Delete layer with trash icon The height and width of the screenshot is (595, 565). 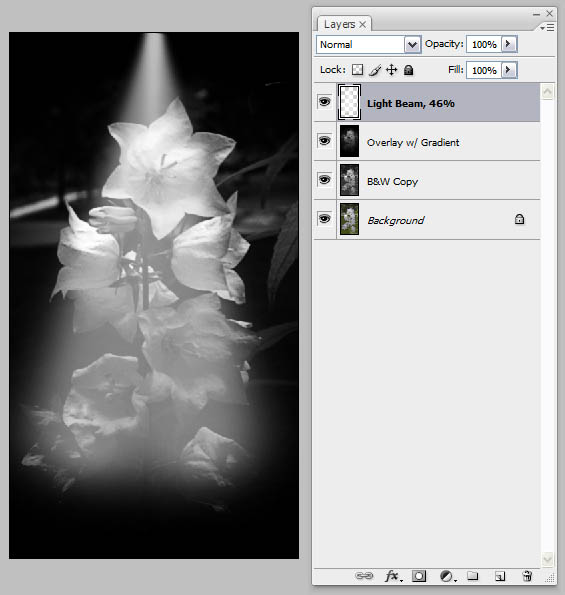click(x=527, y=576)
